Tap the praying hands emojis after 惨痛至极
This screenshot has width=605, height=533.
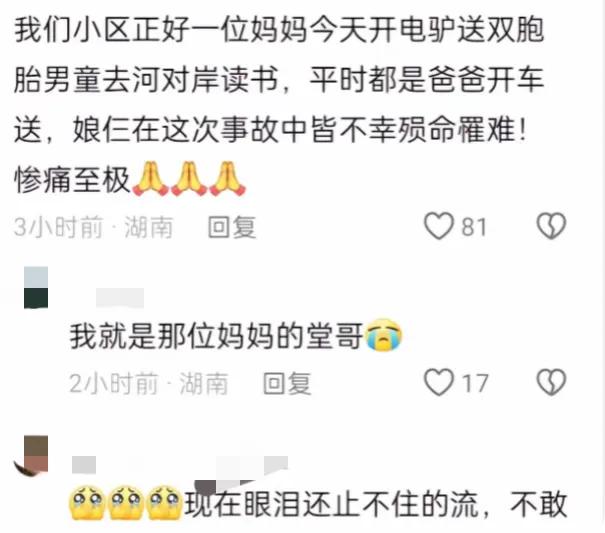189,179
